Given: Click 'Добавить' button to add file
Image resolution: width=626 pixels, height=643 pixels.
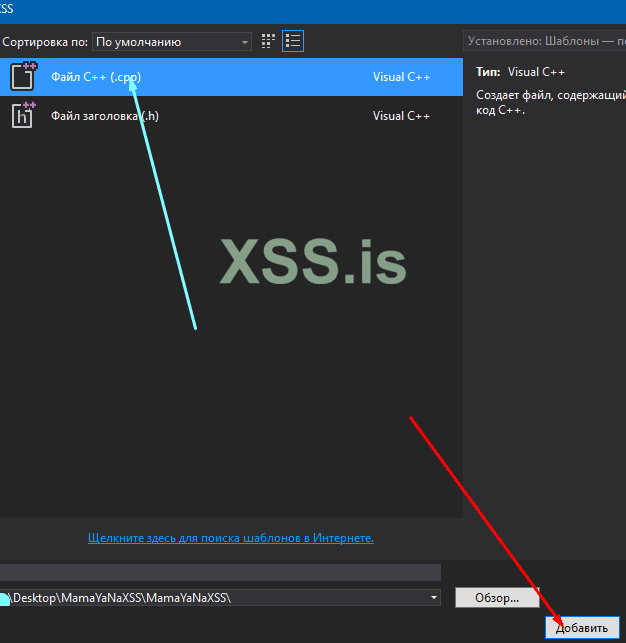Looking at the screenshot, I should click(582, 628).
